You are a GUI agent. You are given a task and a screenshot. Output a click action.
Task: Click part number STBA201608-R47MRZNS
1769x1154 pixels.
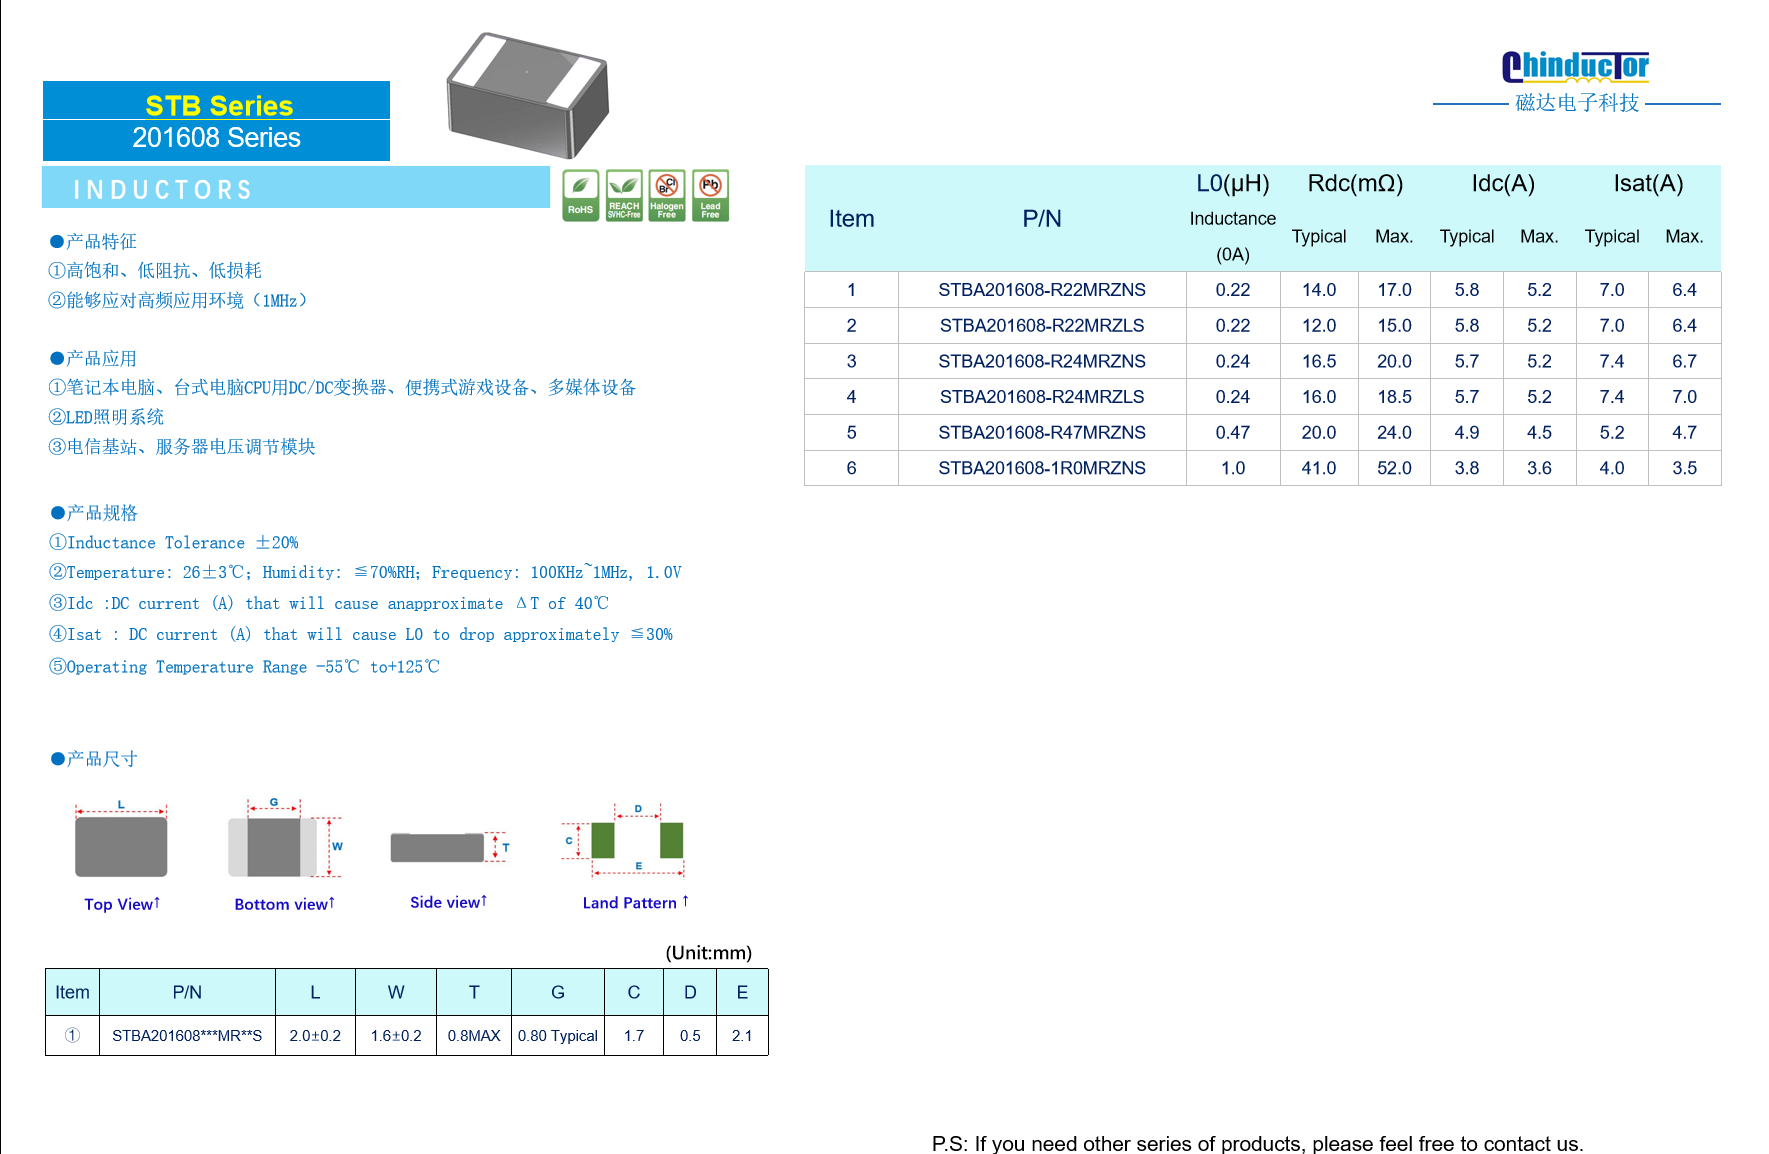(1042, 432)
